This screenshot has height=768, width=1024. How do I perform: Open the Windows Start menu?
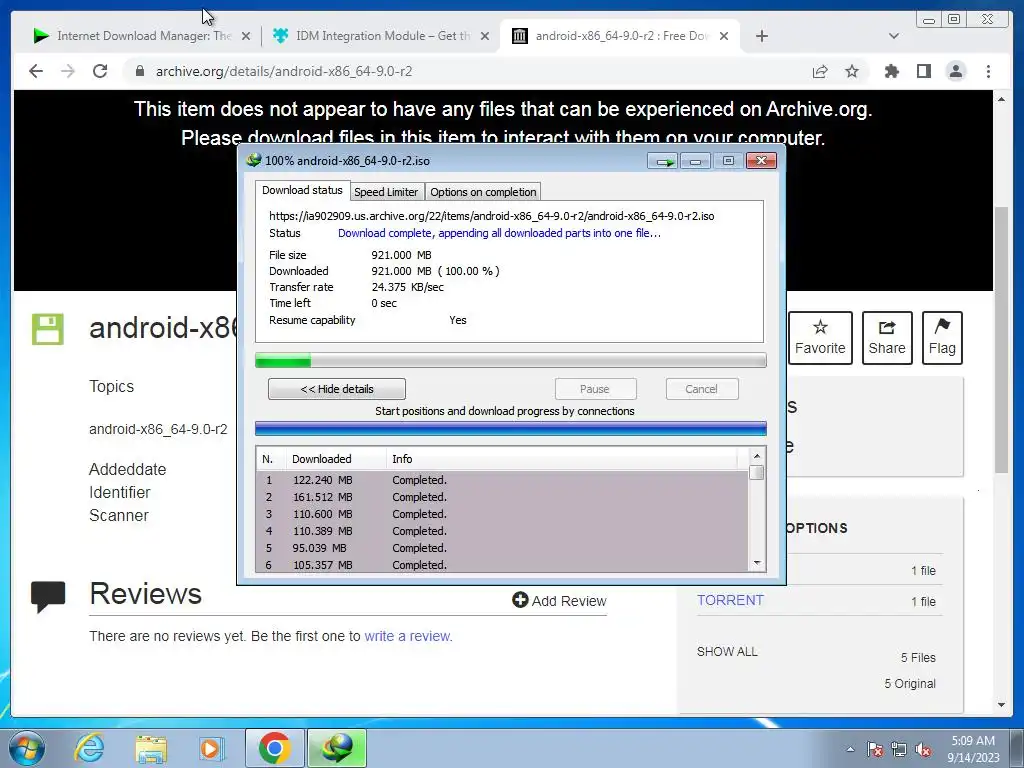coord(27,748)
